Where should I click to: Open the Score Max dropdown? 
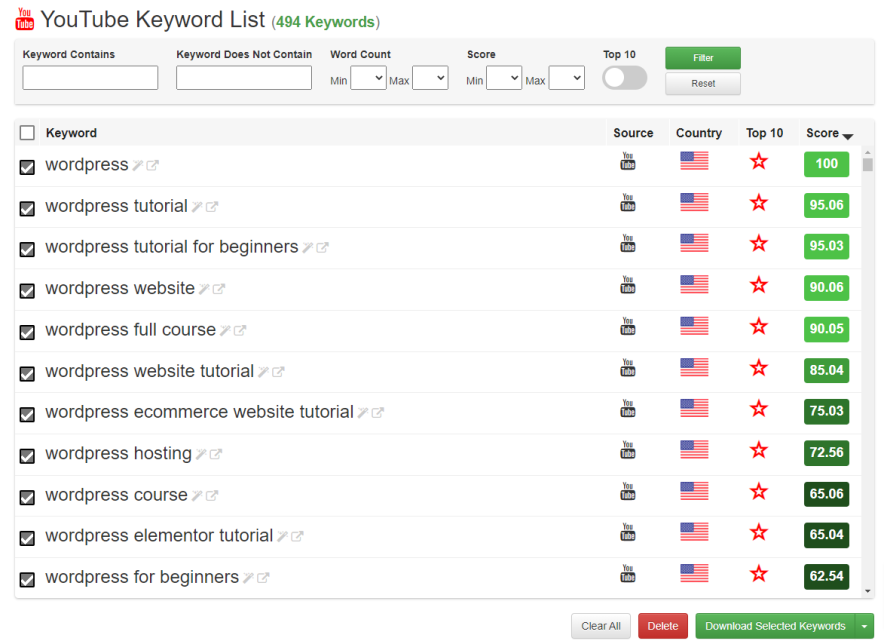[566, 77]
